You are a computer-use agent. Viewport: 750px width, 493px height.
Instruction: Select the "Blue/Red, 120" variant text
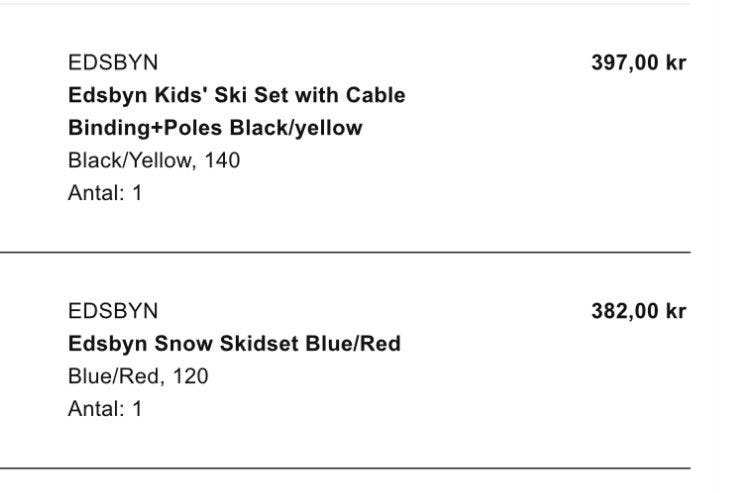138,377
